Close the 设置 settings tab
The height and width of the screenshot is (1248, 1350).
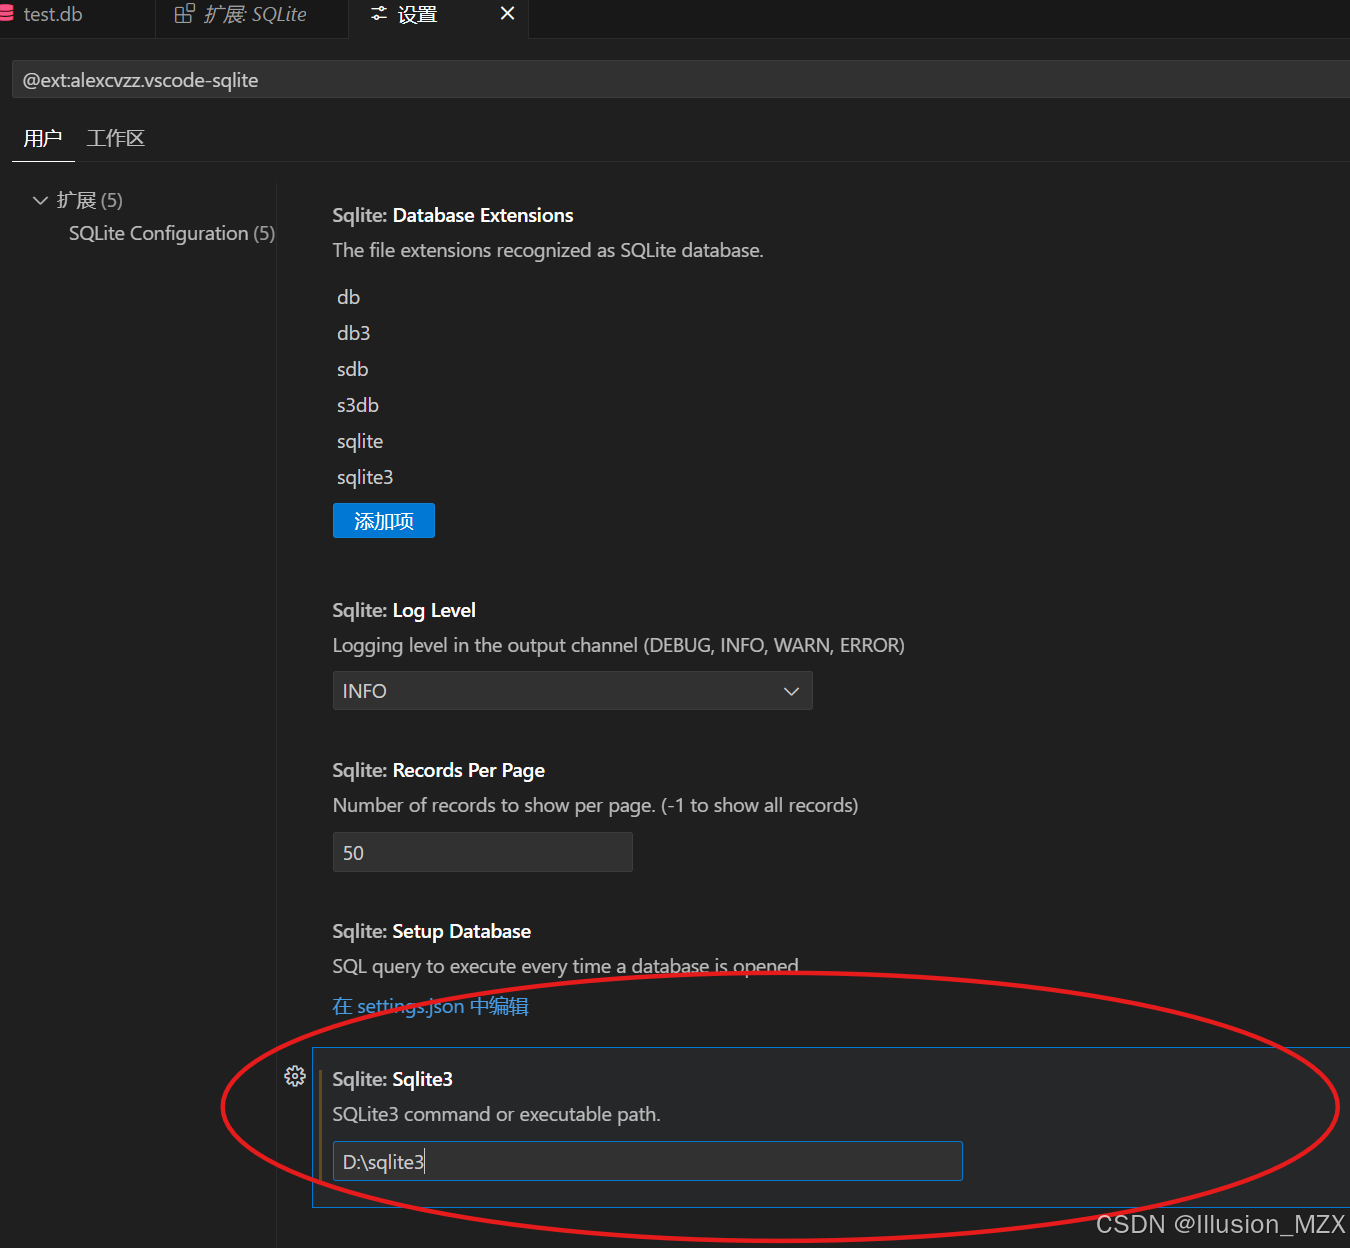[x=507, y=14]
